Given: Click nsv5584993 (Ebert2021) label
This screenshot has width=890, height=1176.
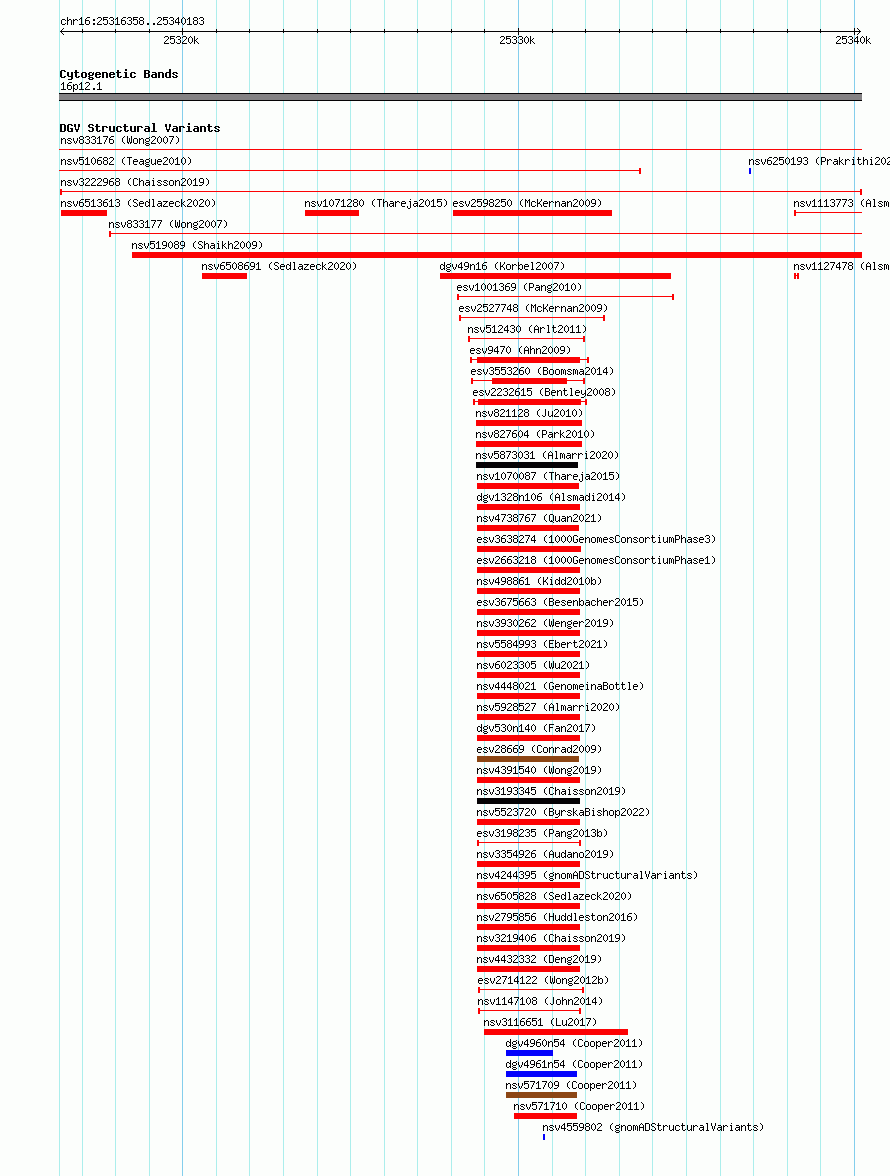Looking at the screenshot, I should coord(542,644).
